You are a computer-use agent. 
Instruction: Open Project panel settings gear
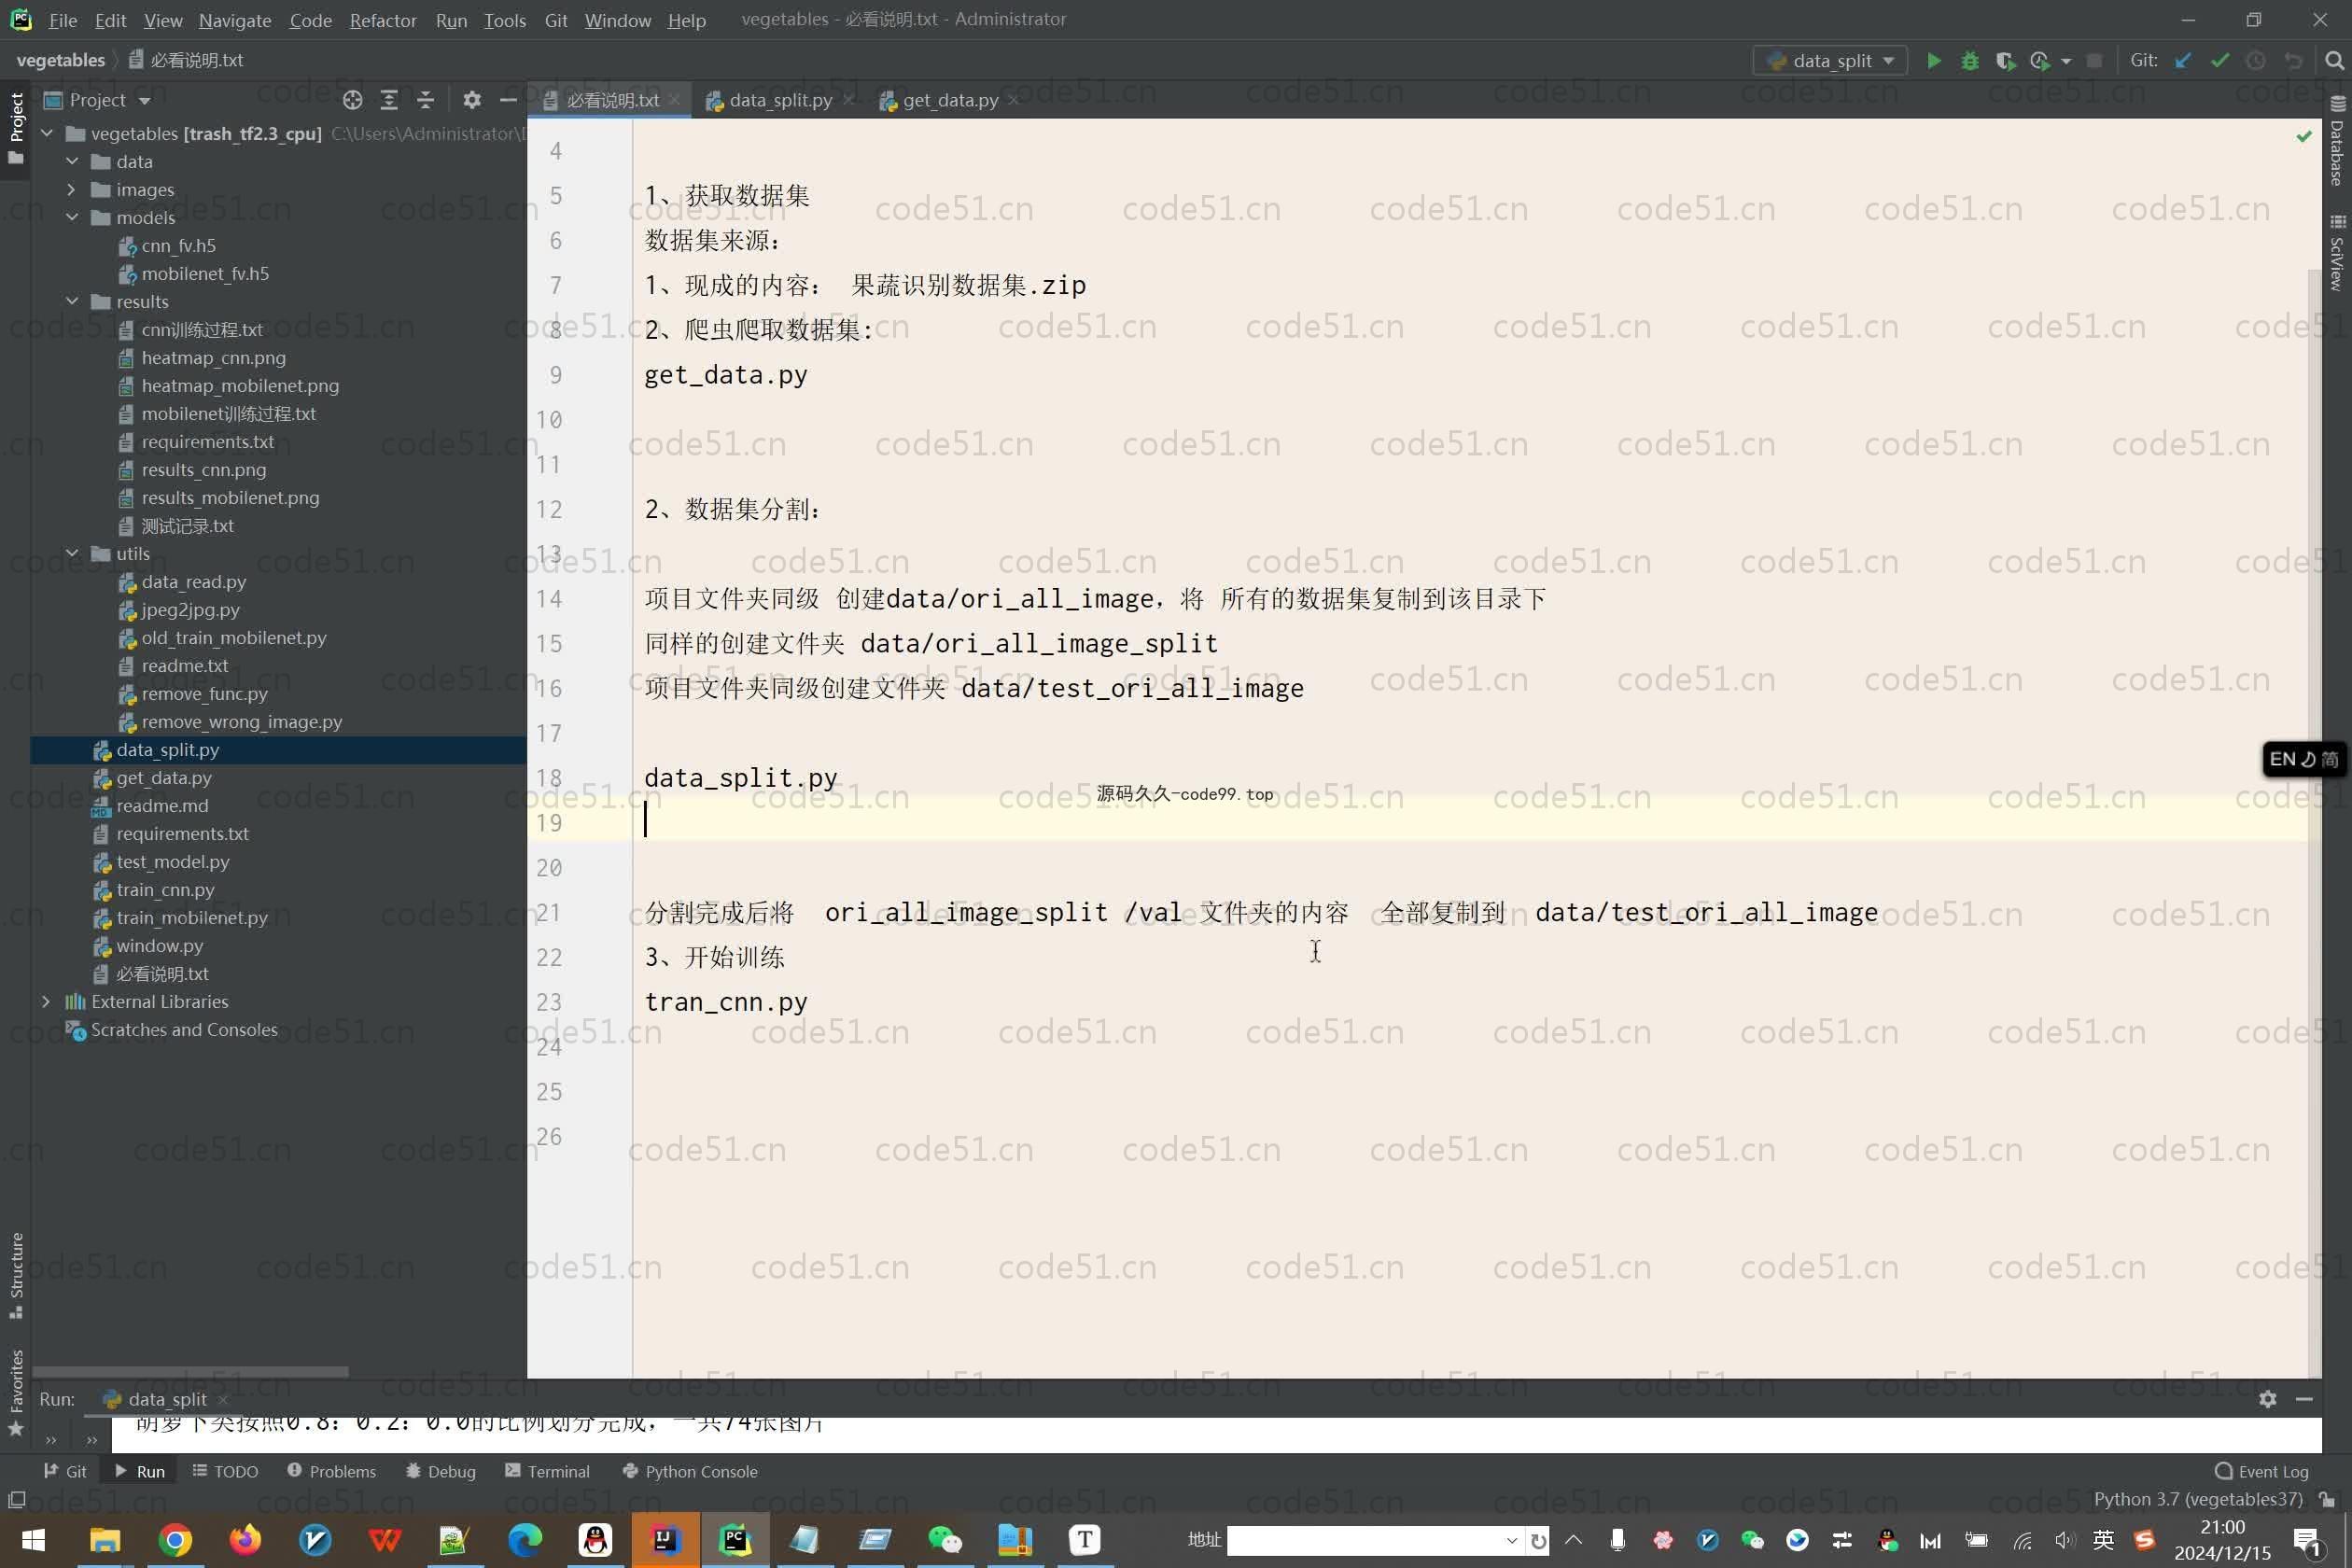point(472,100)
